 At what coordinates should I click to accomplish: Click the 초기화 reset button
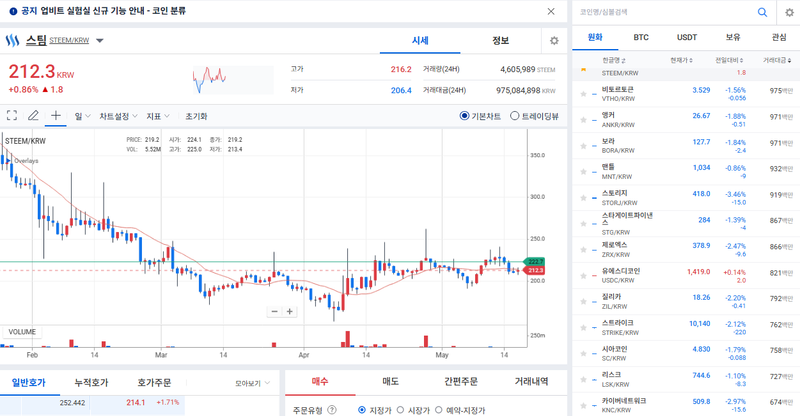pyautogui.click(x=196, y=116)
